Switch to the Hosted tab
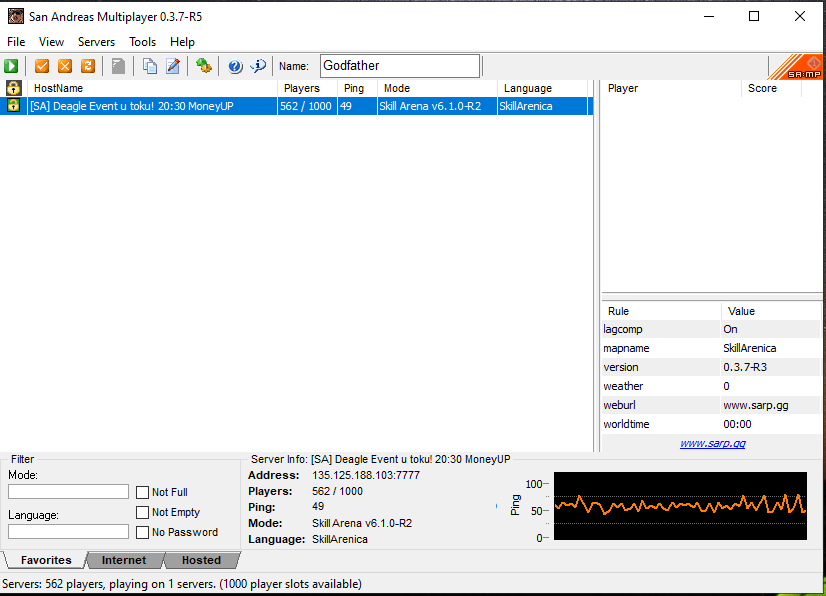This screenshot has height=596, width=826. coord(201,560)
